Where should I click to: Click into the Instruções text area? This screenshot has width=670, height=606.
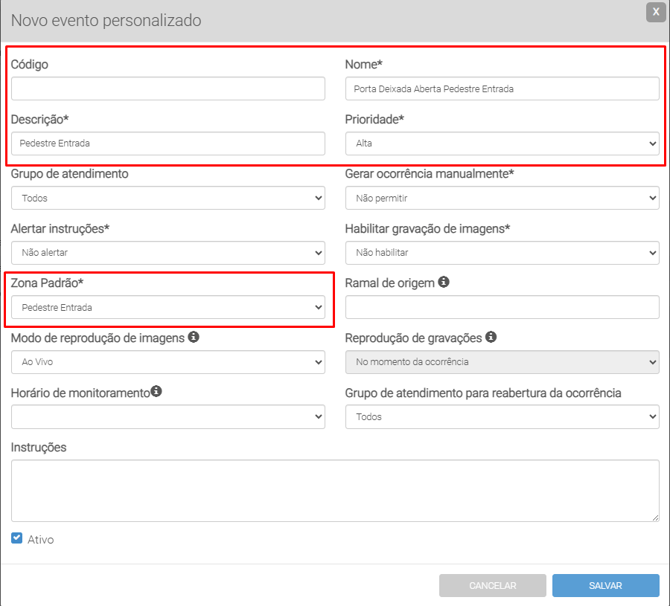[335, 490]
